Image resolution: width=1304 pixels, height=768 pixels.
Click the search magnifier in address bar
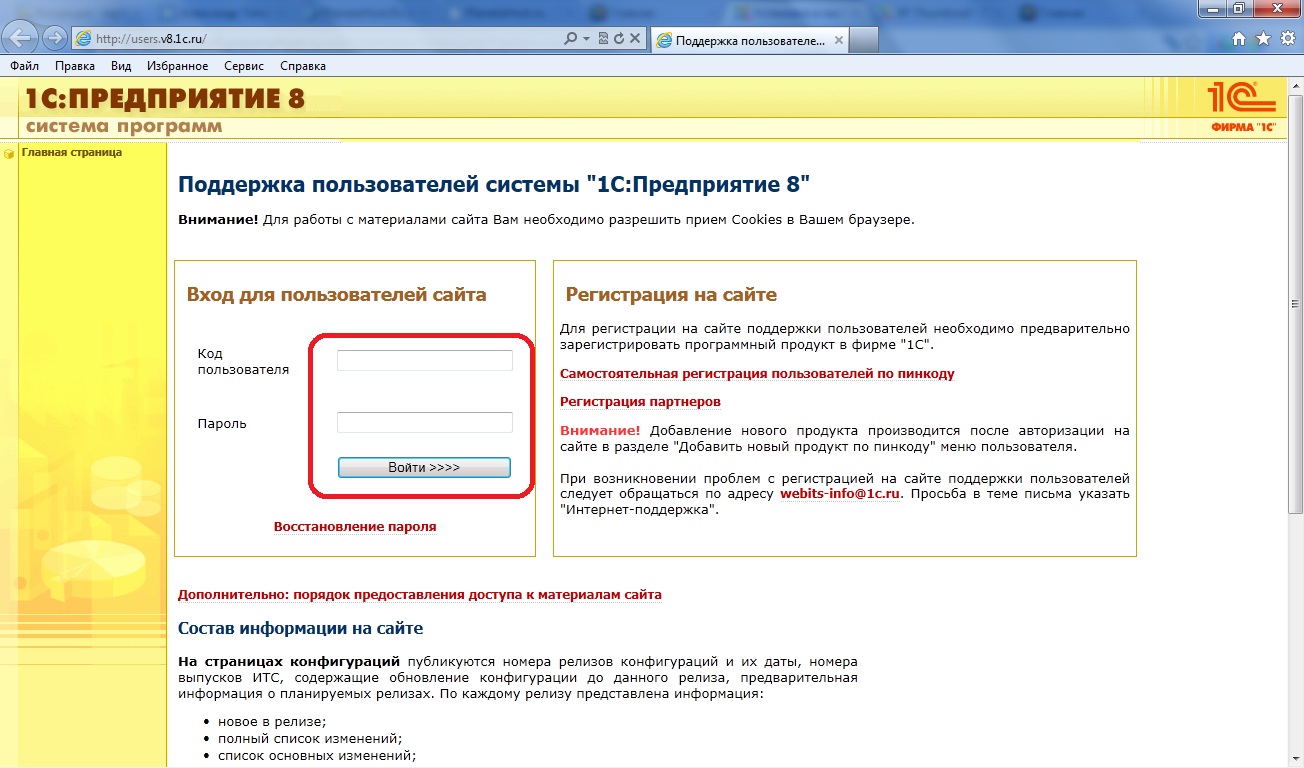tap(571, 39)
